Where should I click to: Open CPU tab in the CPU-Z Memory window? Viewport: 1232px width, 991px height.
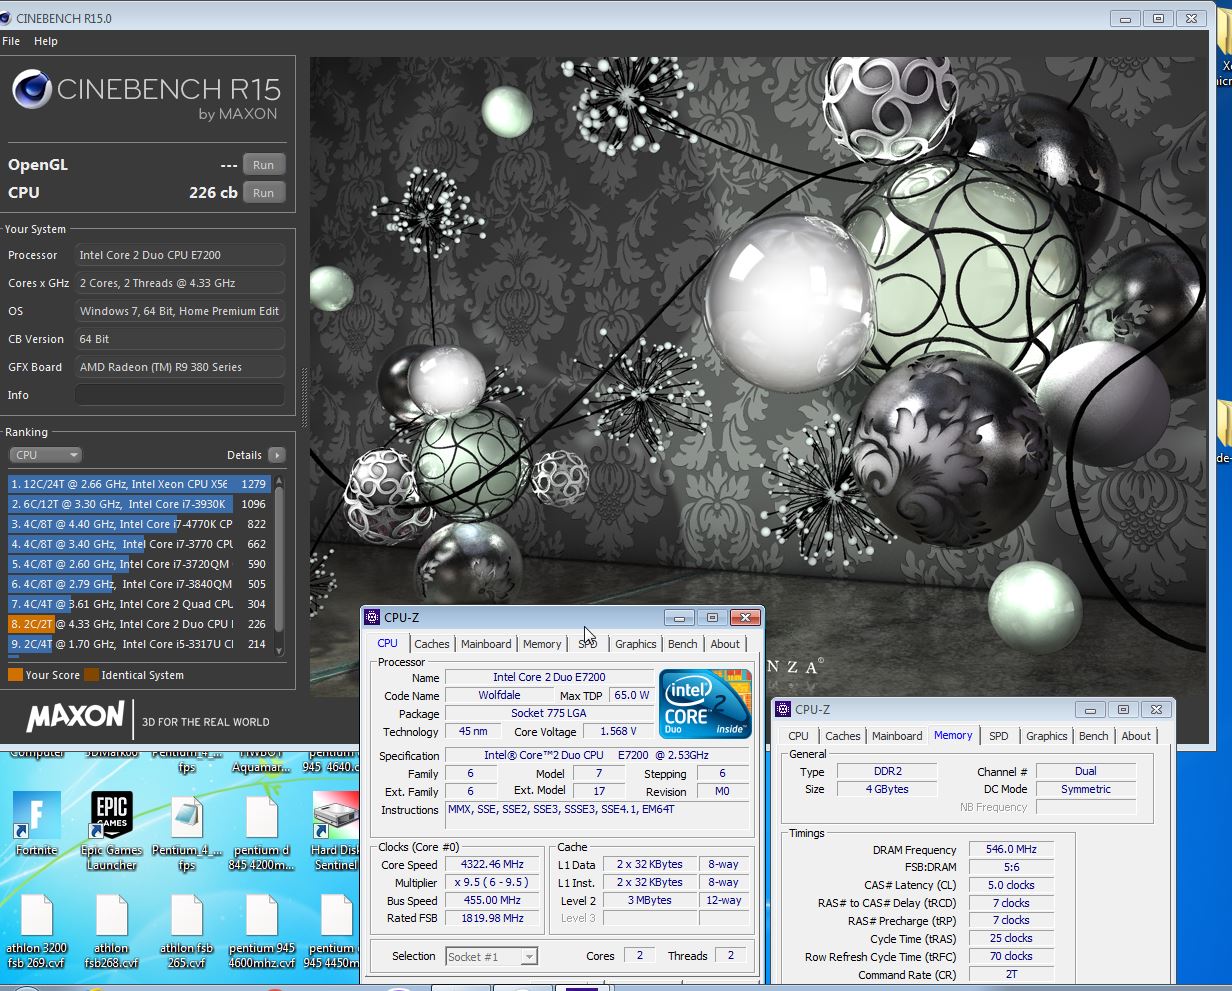coord(798,736)
